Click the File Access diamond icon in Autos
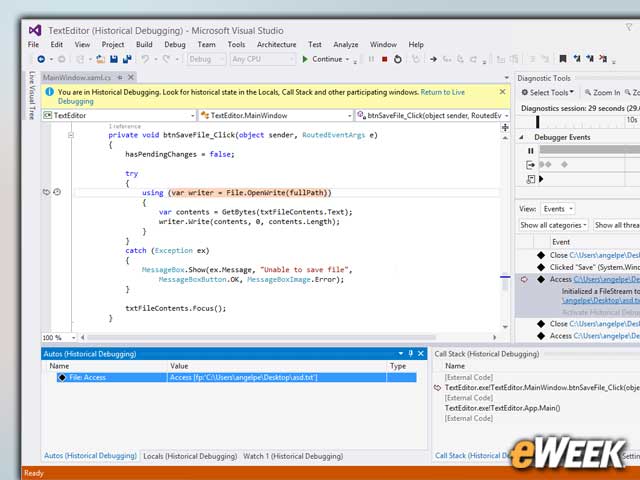The image size is (640, 480). click(62, 378)
